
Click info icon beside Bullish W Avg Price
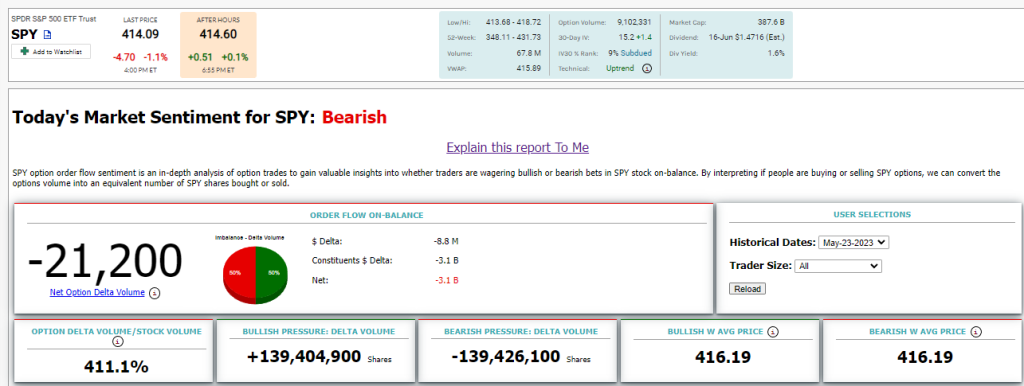[x=773, y=332]
